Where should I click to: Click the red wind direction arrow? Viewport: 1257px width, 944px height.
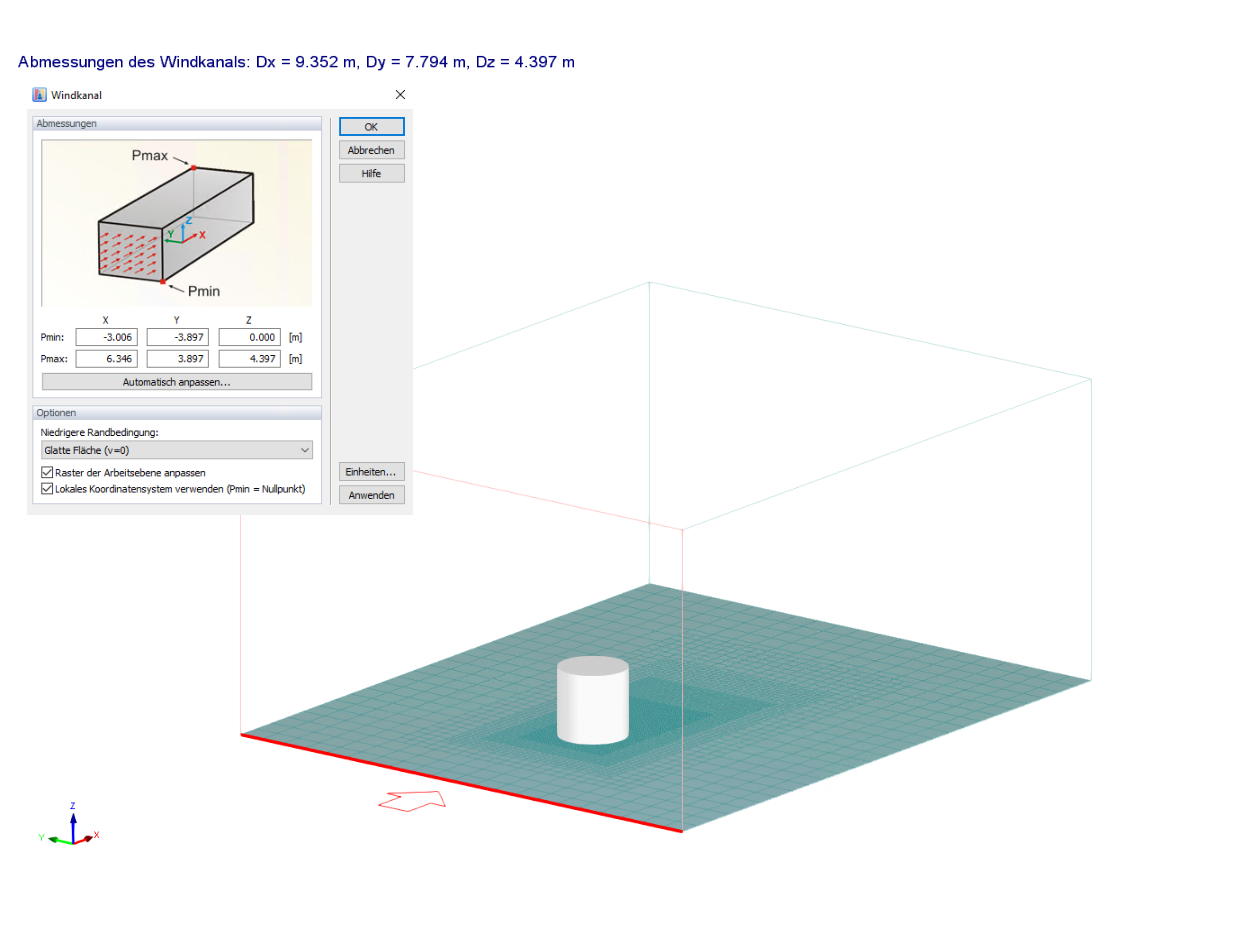click(x=411, y=800)
